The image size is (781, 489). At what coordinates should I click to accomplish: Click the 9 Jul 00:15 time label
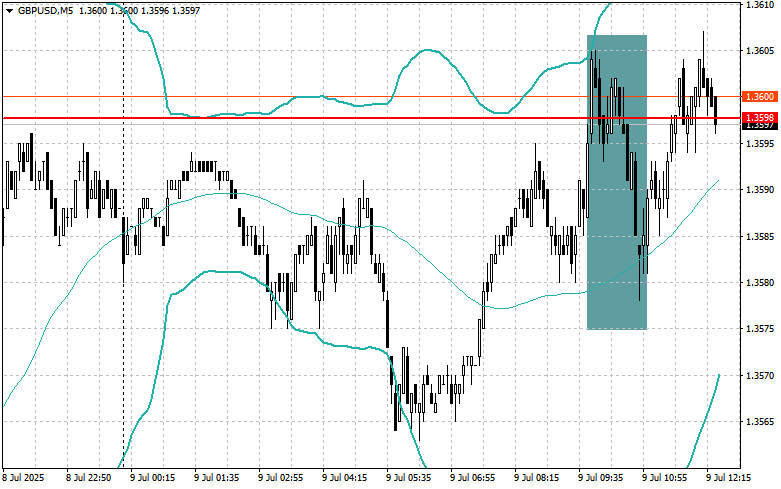152,478
